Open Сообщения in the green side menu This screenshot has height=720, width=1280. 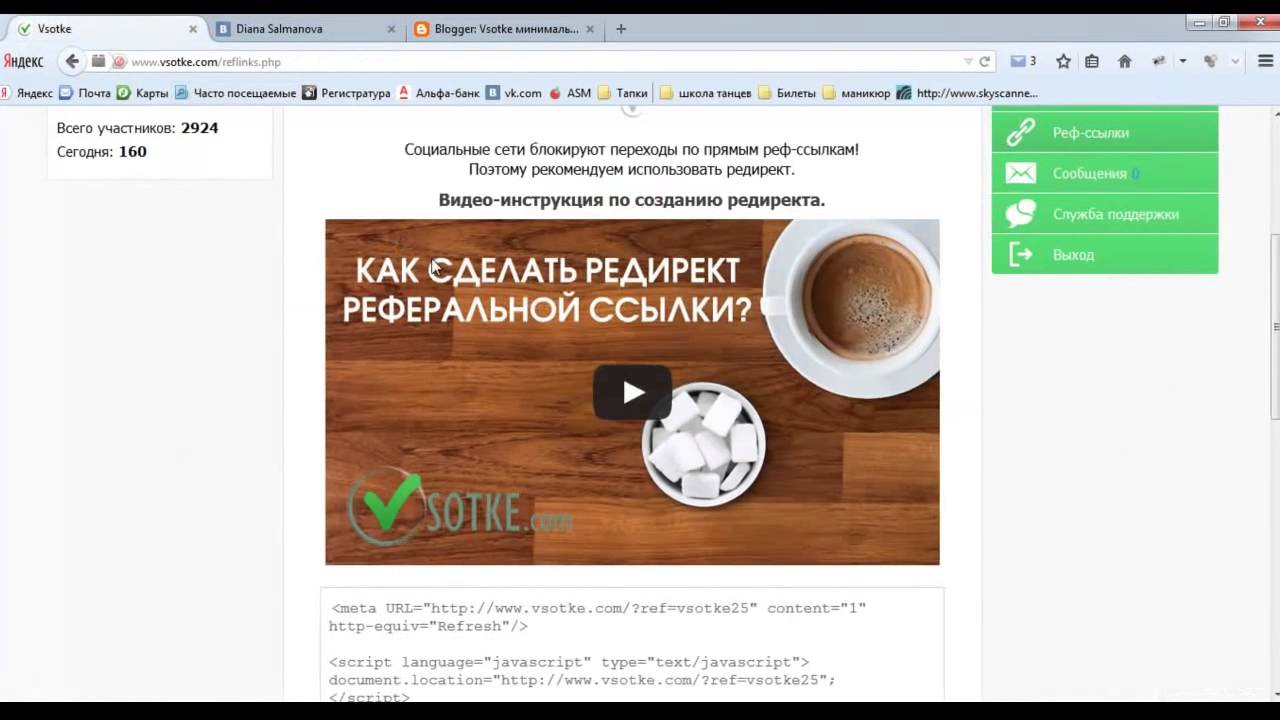pyautogui.click(x=1105, y=173)
